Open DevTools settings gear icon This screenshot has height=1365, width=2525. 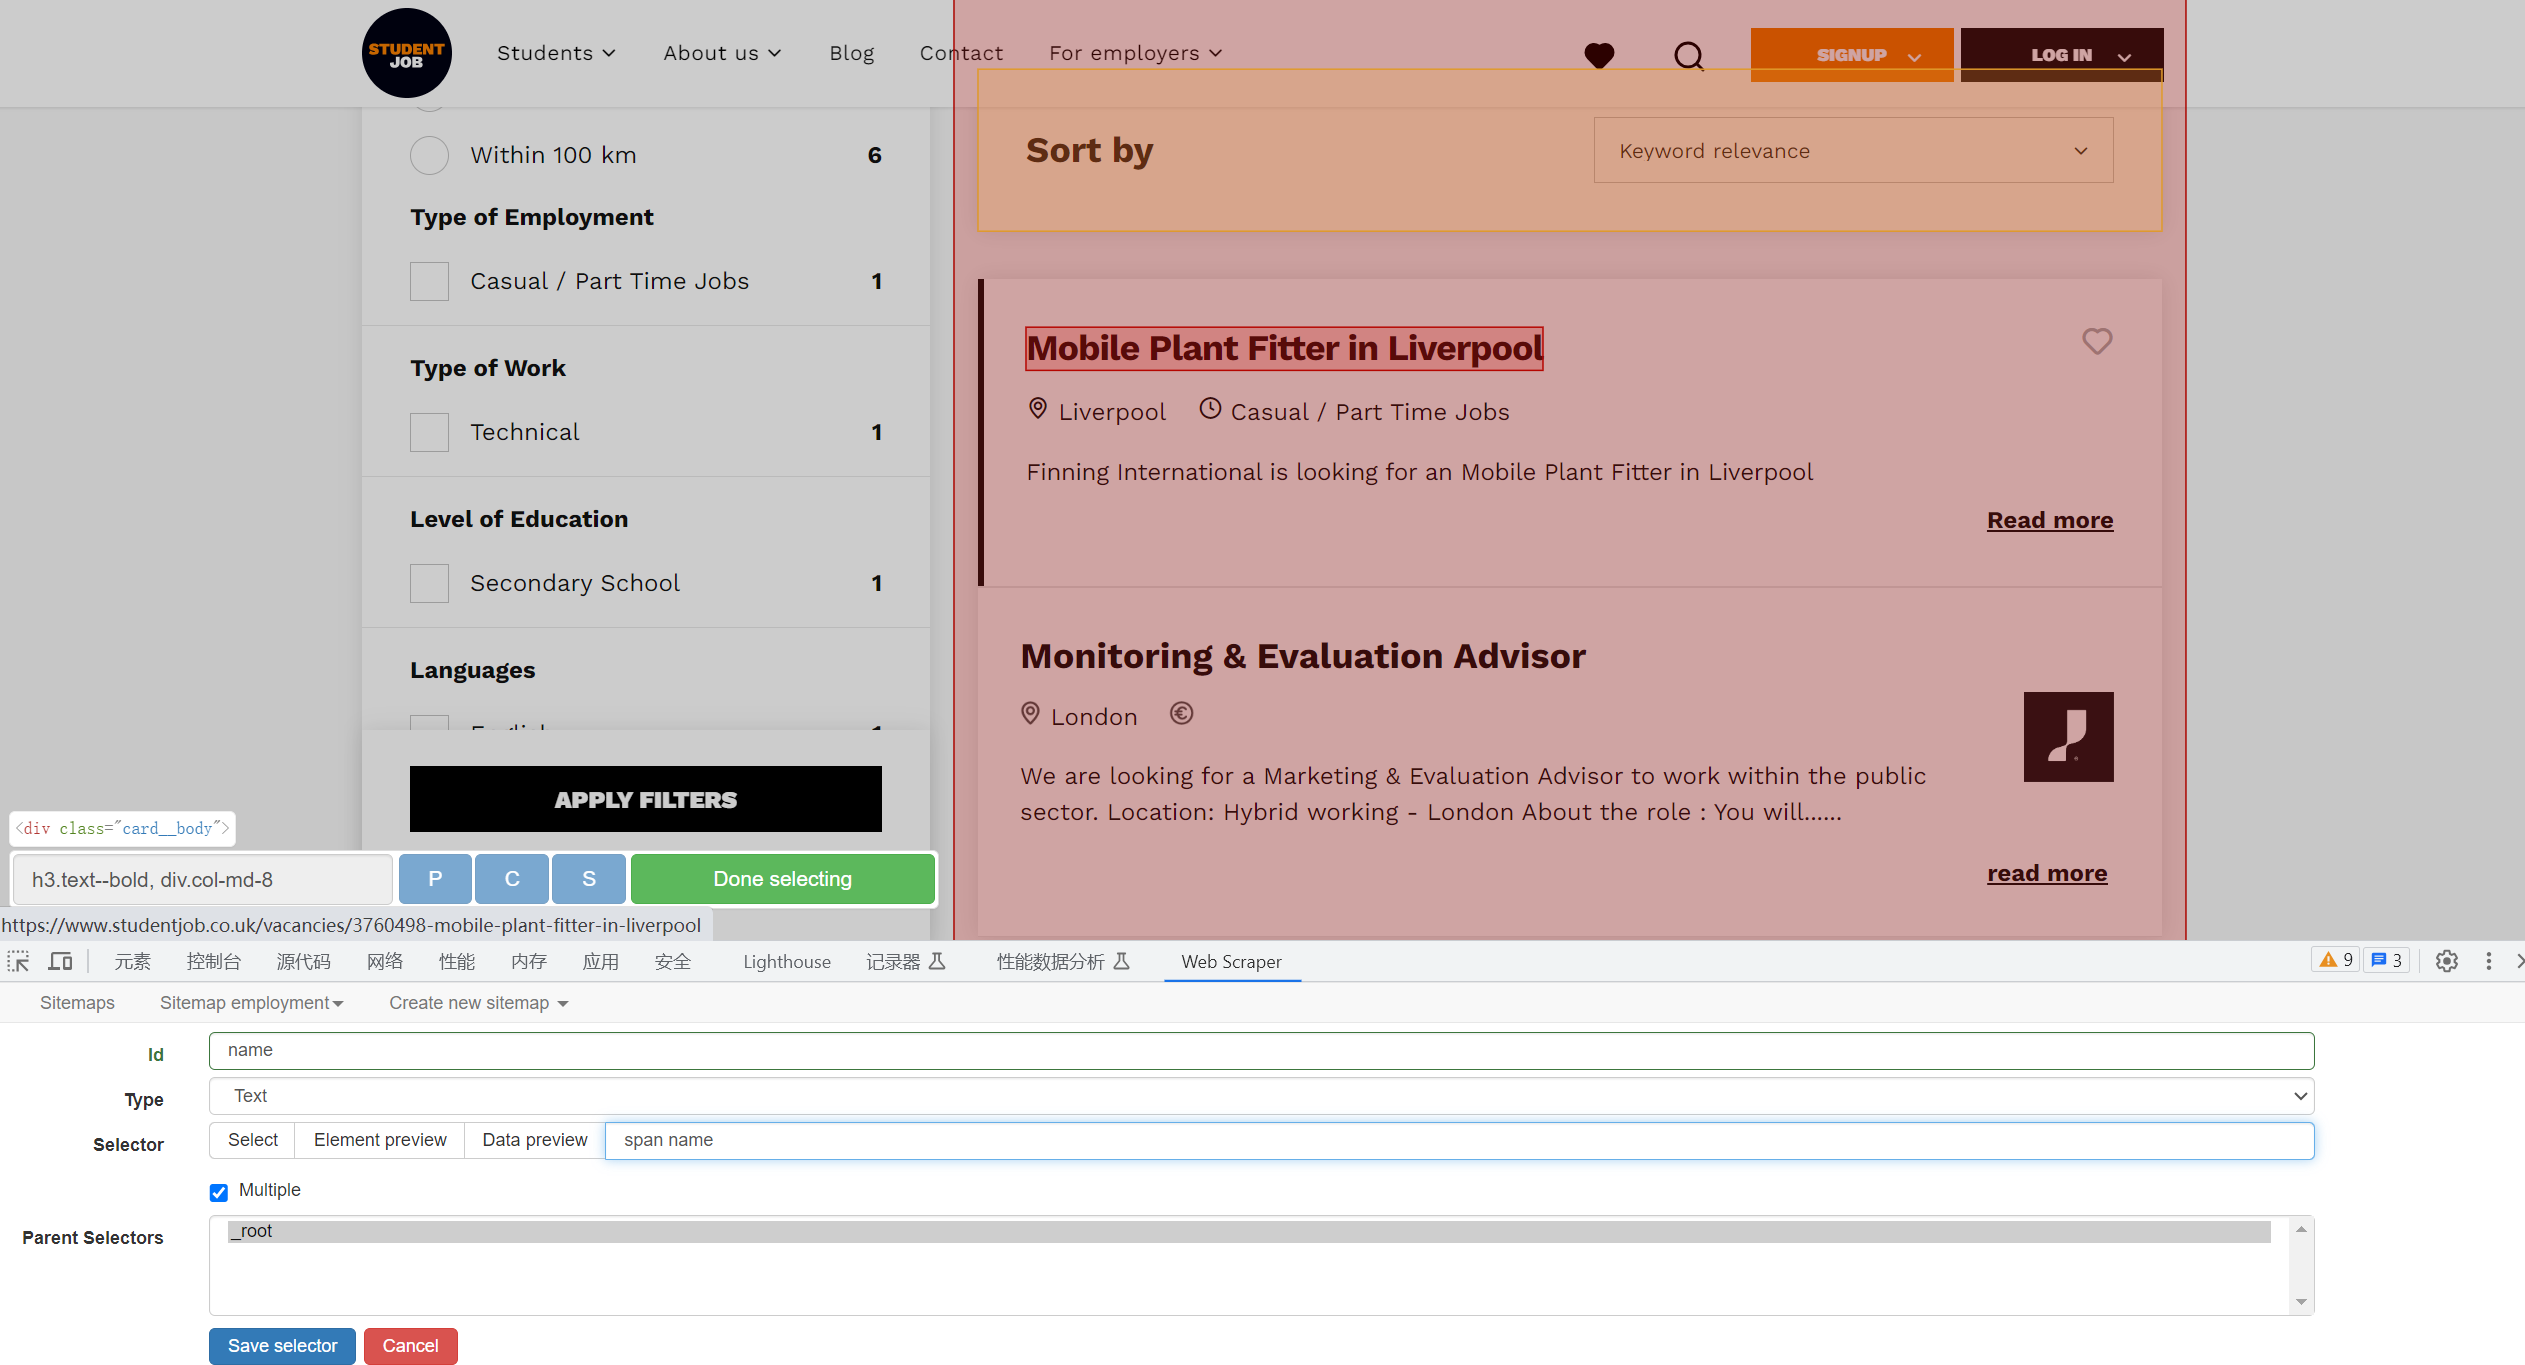click(2446, 961)
